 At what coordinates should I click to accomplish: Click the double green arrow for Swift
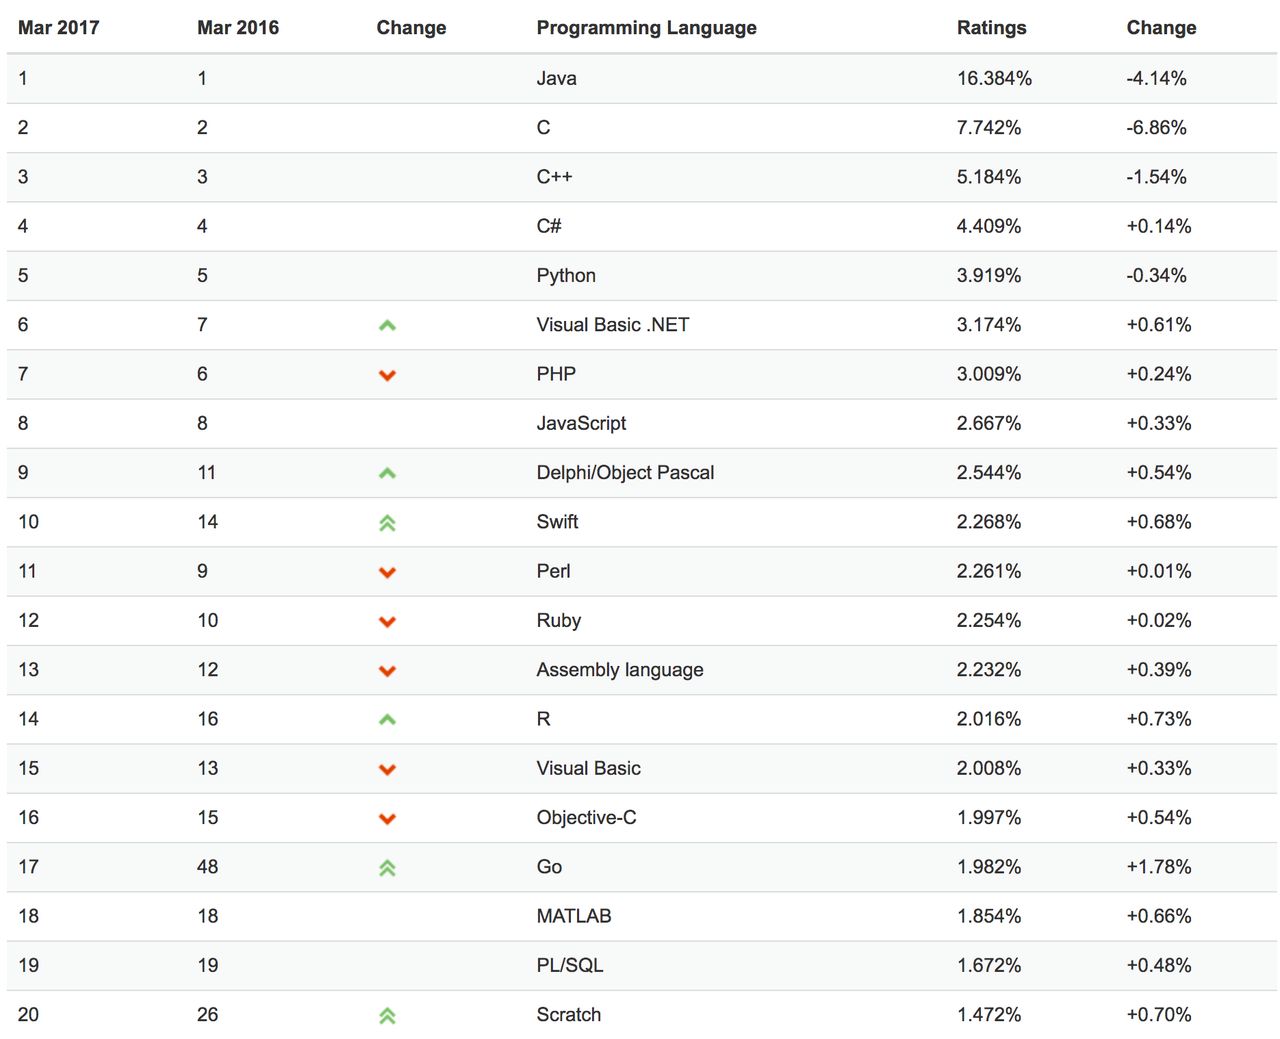tap(387, 522)
